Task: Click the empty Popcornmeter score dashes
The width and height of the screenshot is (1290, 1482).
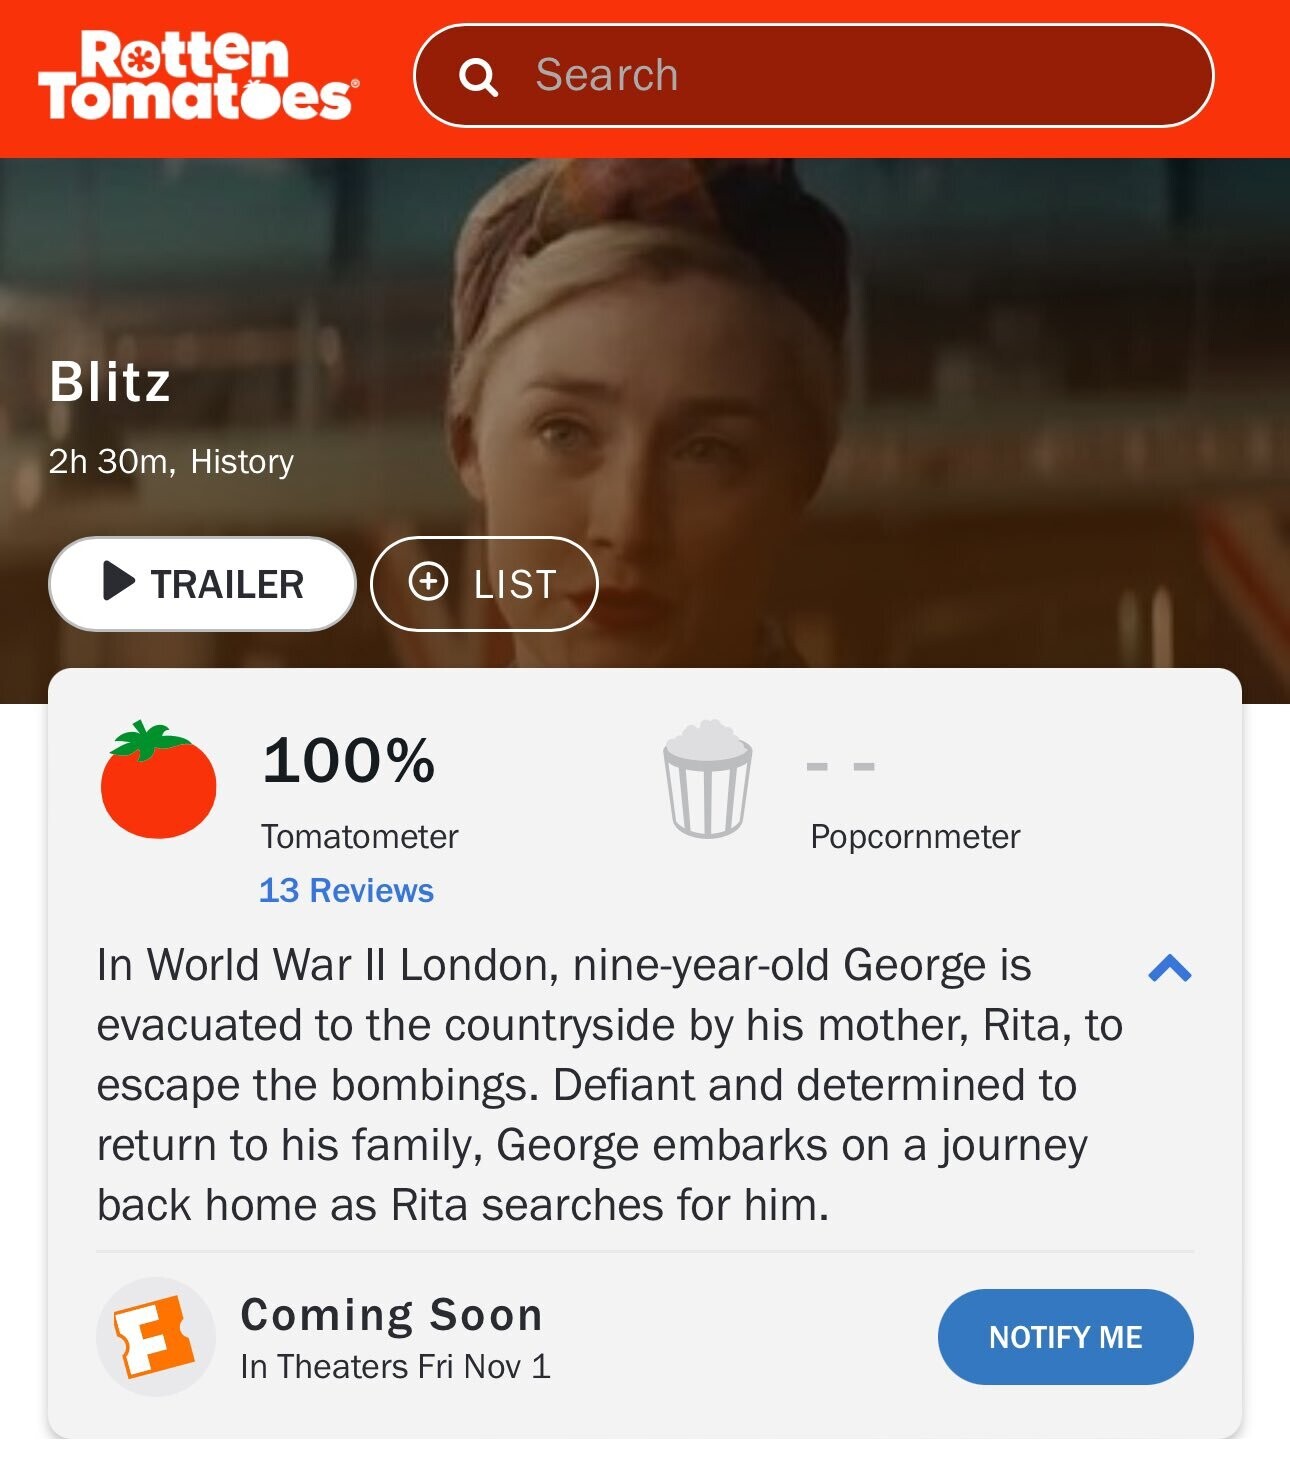Action: click(840, 766)
